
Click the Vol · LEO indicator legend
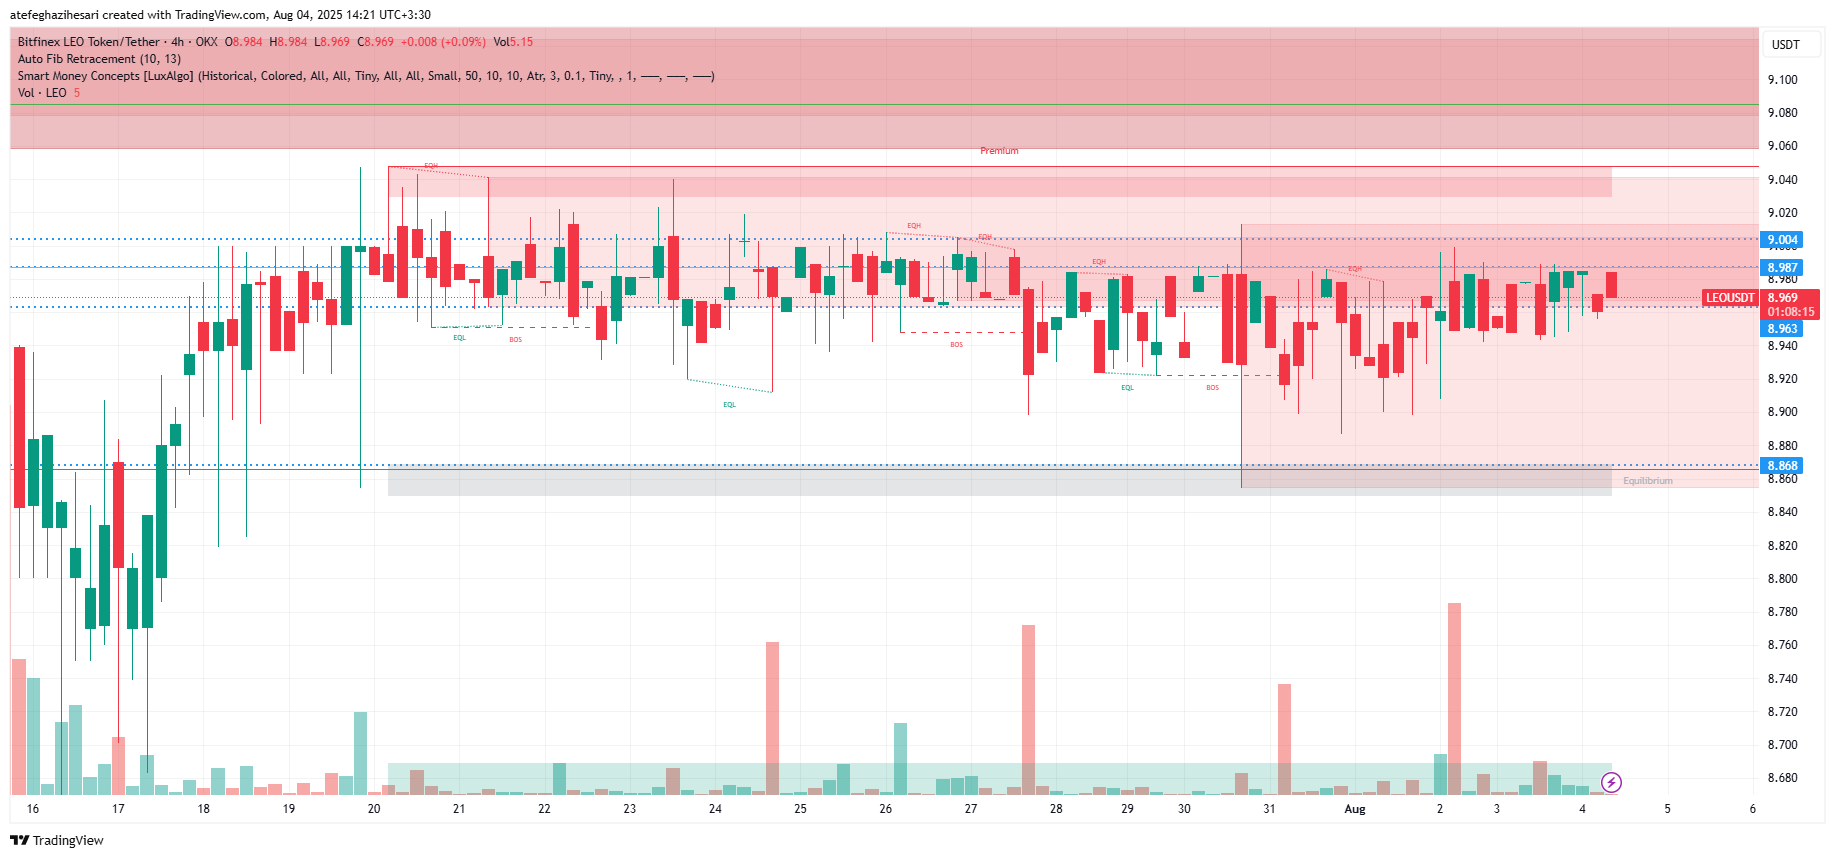(42, 93)
